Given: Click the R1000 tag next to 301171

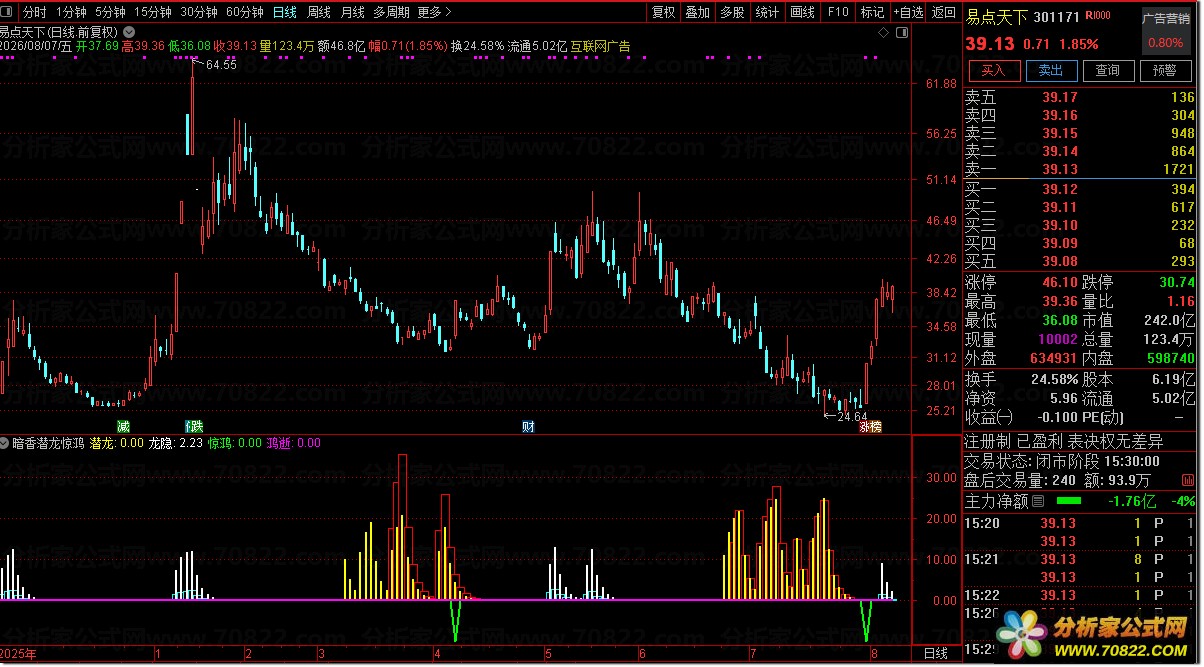Looking at the screenshot, I should pyautogui.click(x=1098, y=17).
